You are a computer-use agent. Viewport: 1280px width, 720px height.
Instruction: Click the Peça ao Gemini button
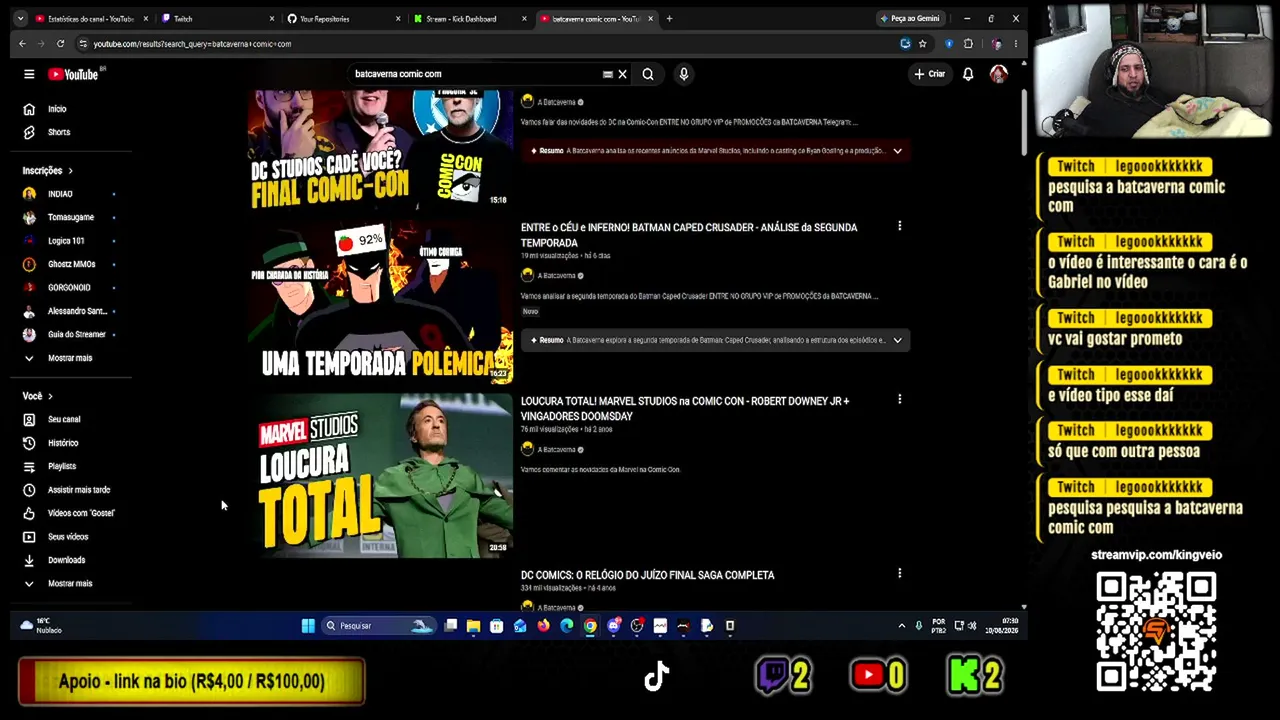(x=909, y=18)
